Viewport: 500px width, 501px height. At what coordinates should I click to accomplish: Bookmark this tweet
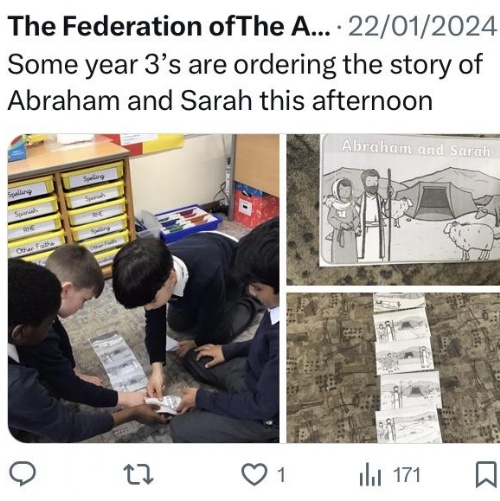[x=486, y=475]
